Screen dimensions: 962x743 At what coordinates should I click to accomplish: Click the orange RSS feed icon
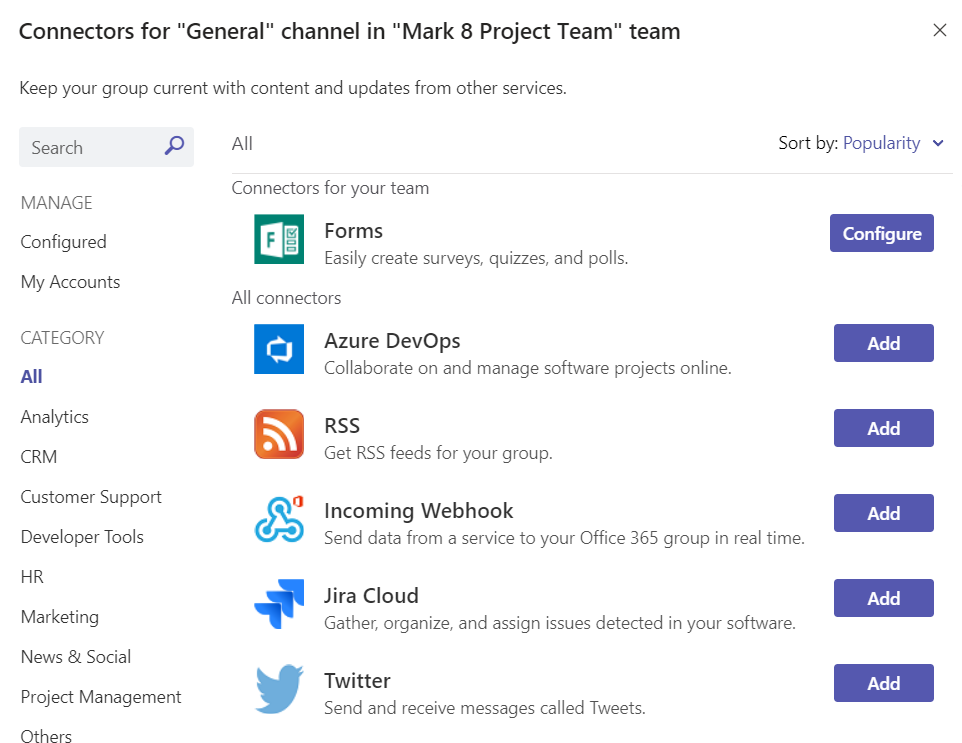(x=279, y=434)
